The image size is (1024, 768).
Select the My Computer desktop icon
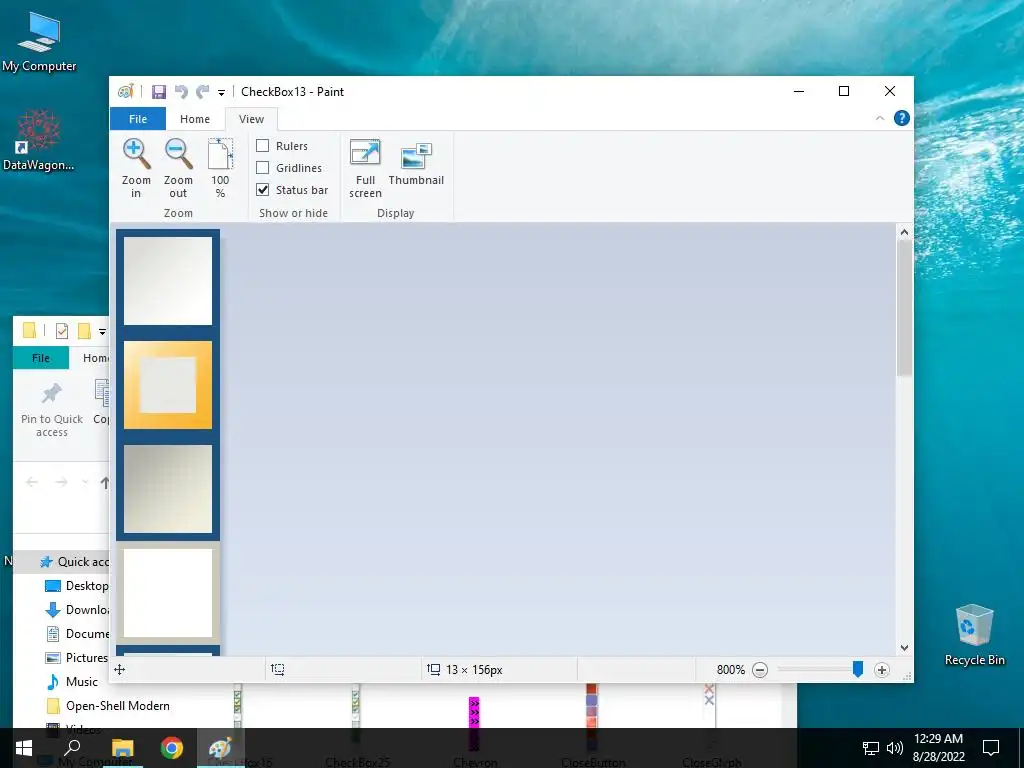(39, 42)
